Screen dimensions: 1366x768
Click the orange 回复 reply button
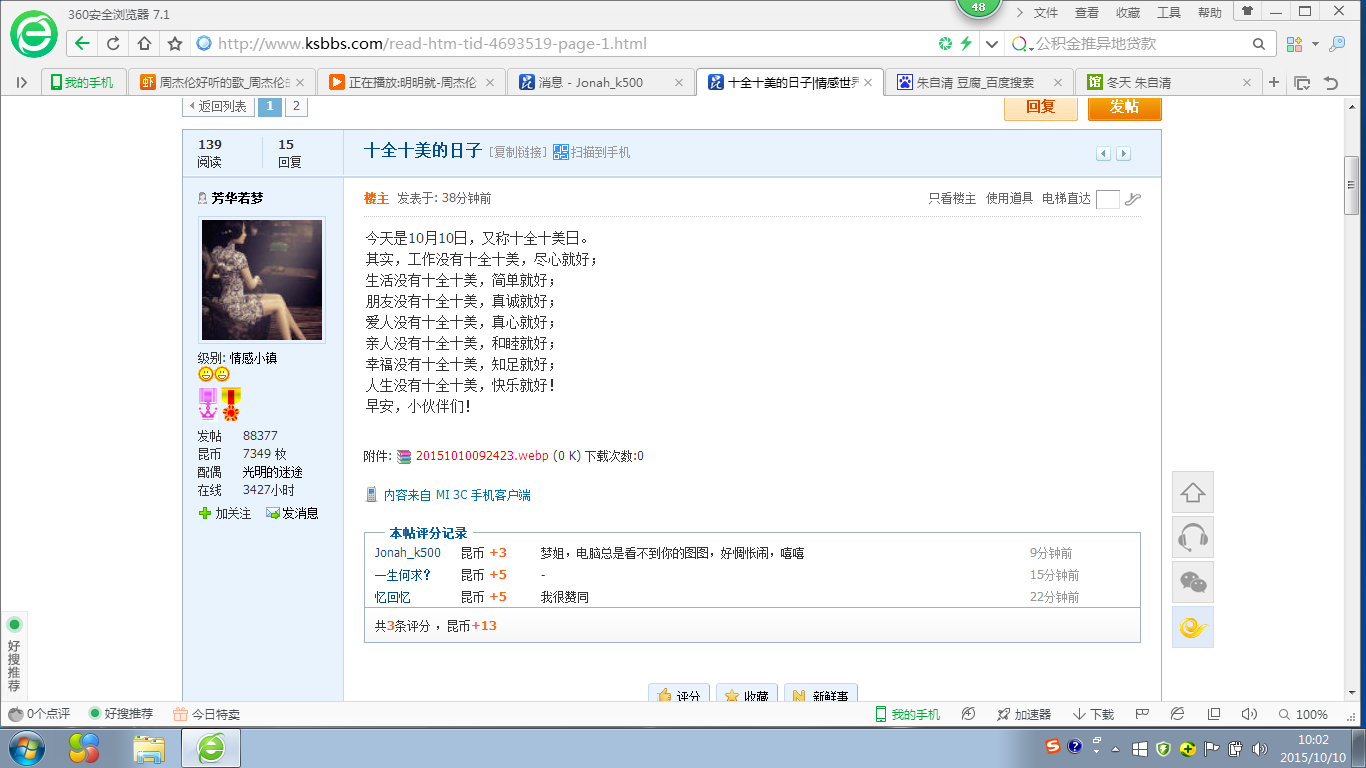click(x=1041, y=107)
